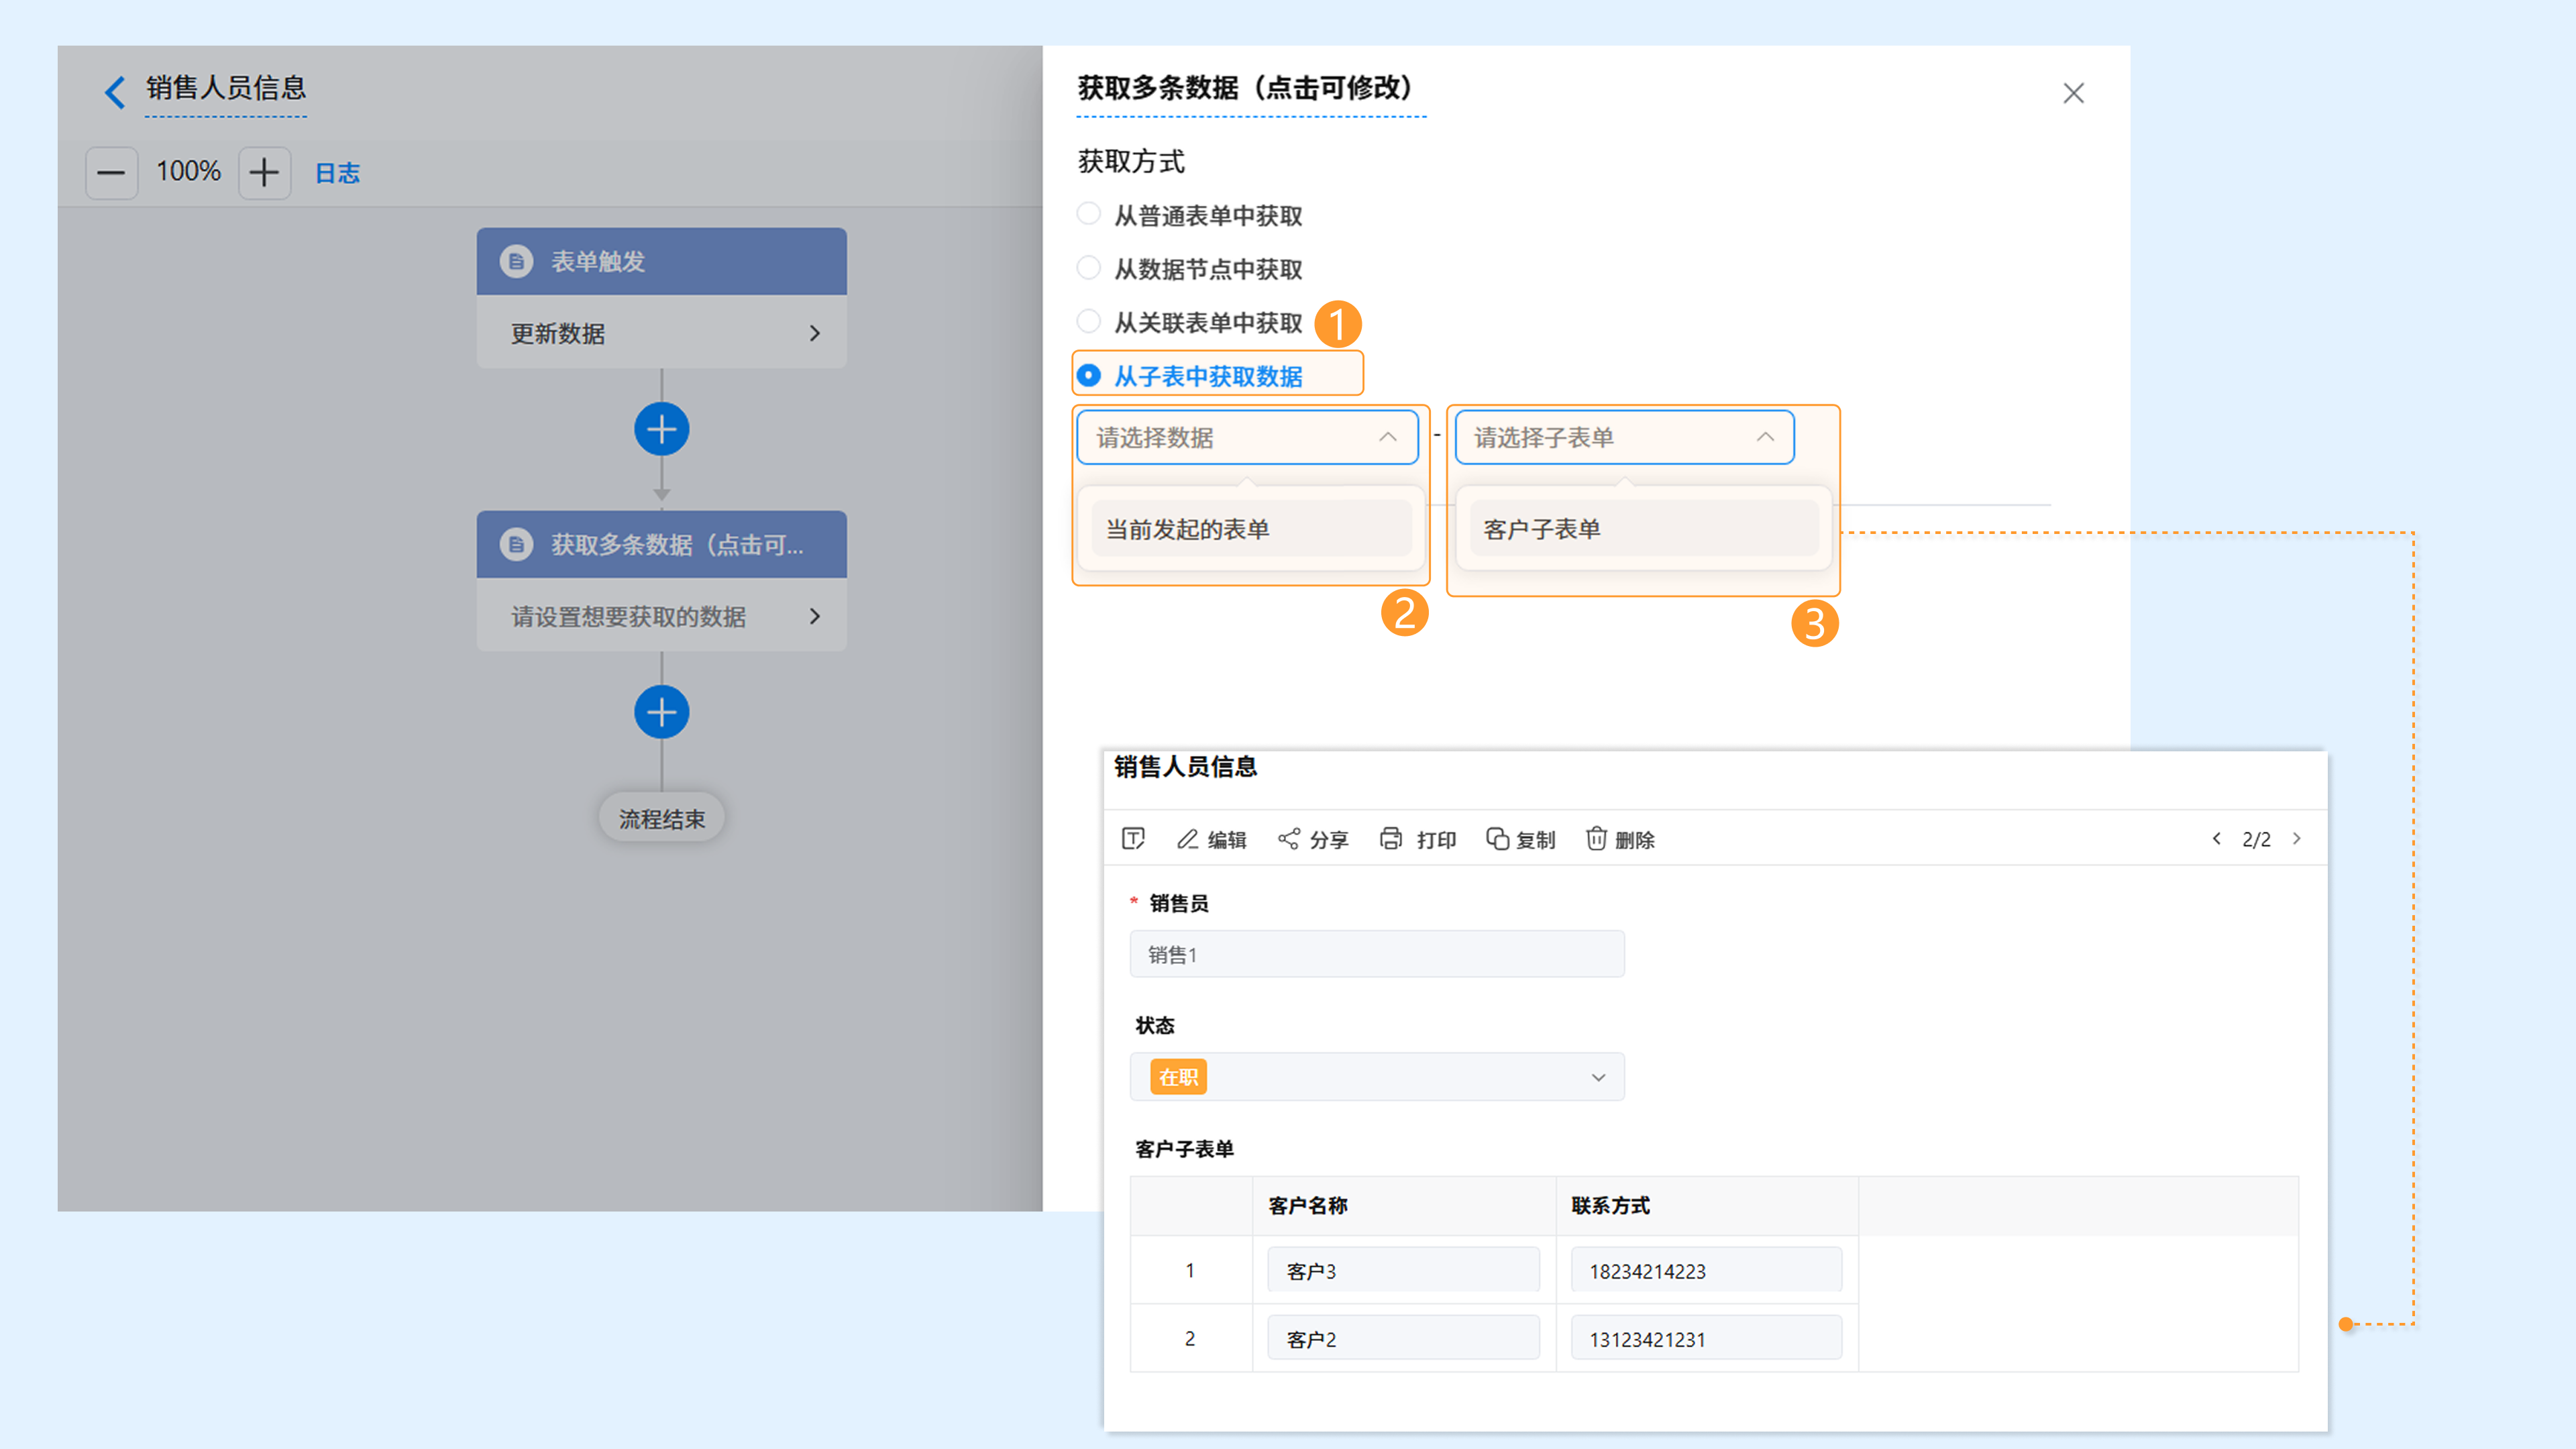Click the 表单触发 node icon
2576x1449 pixels.
click(x=516, y=261)
